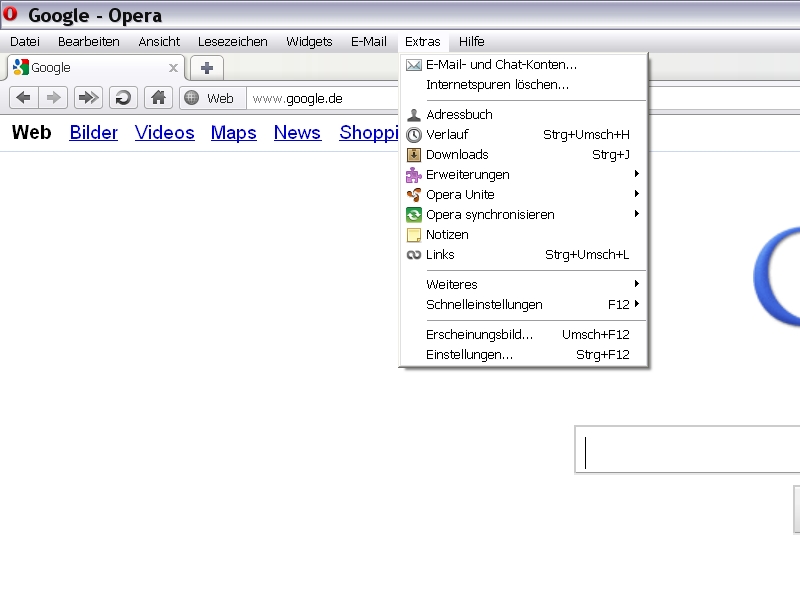Click the News link
This screenshot has width=800, height=600.
click(x=297, y=133)
